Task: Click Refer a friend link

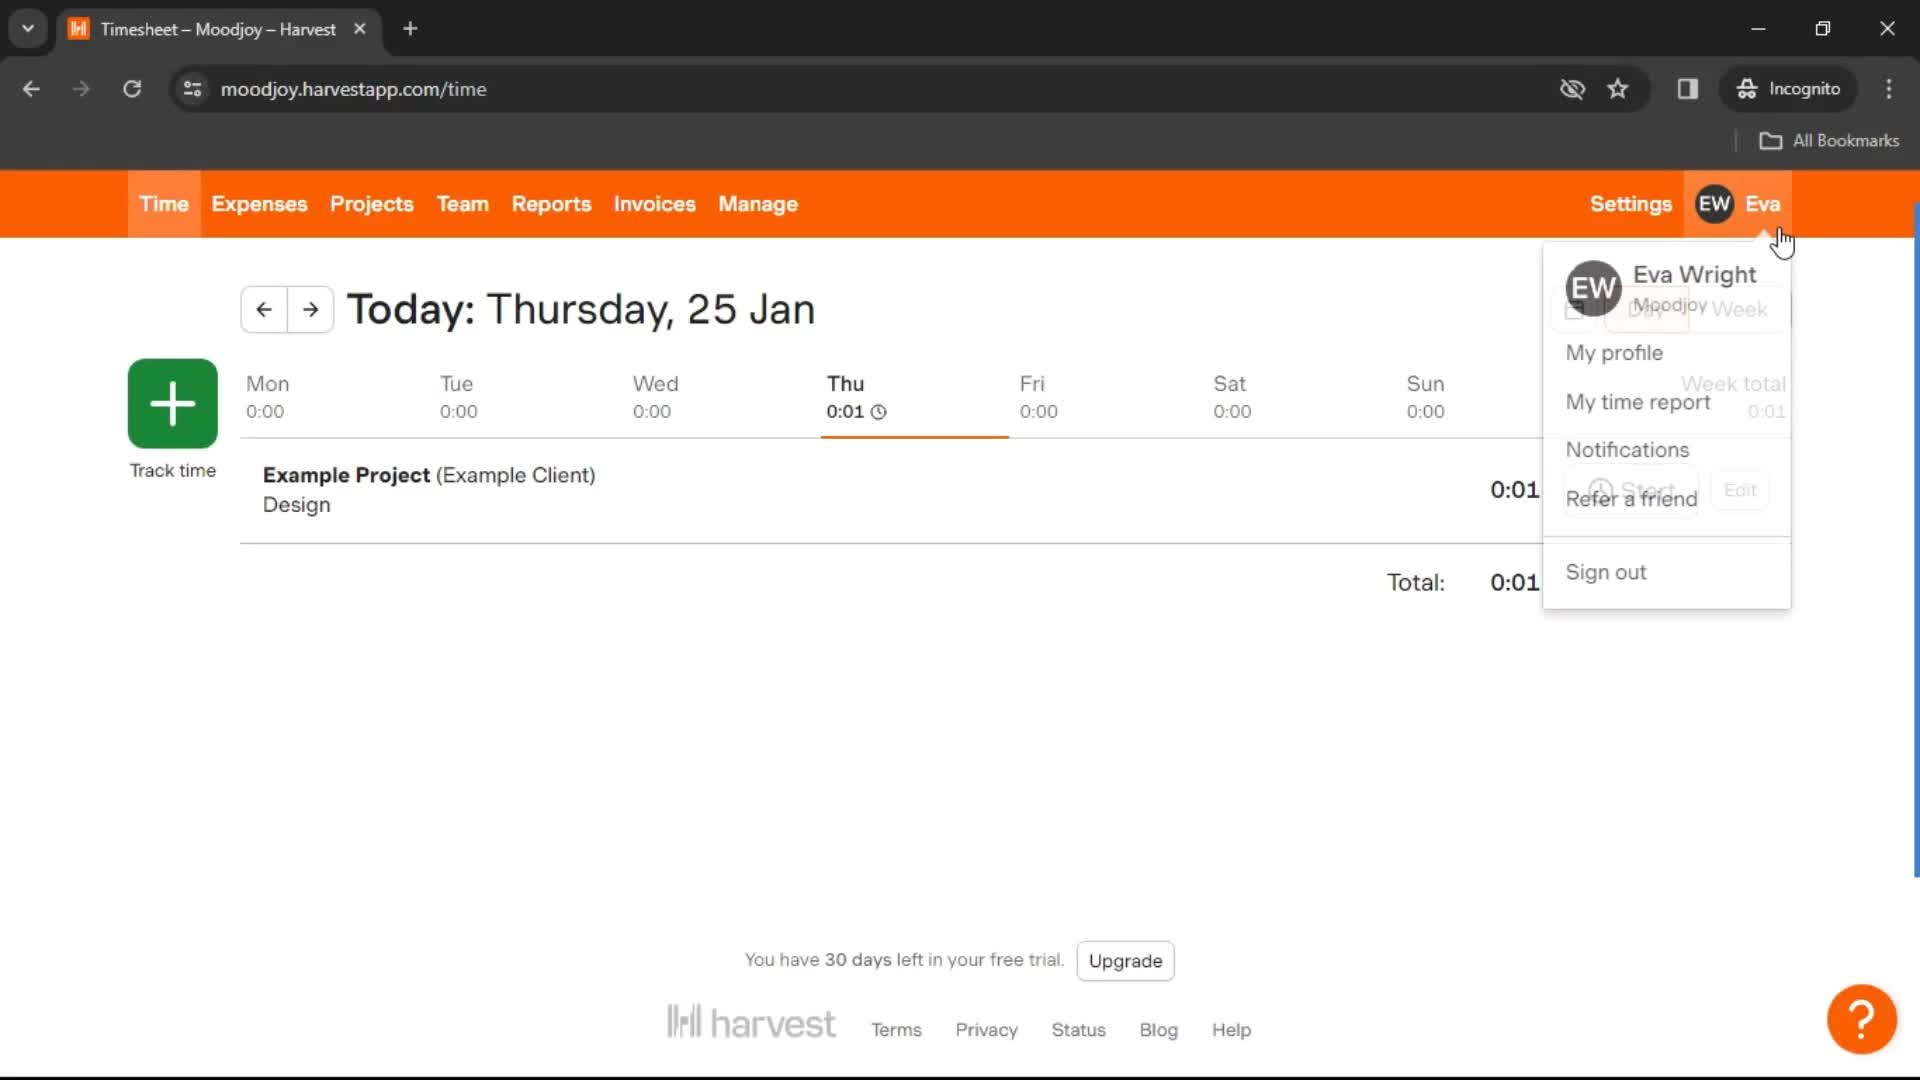Action: tap(1631, 497)
